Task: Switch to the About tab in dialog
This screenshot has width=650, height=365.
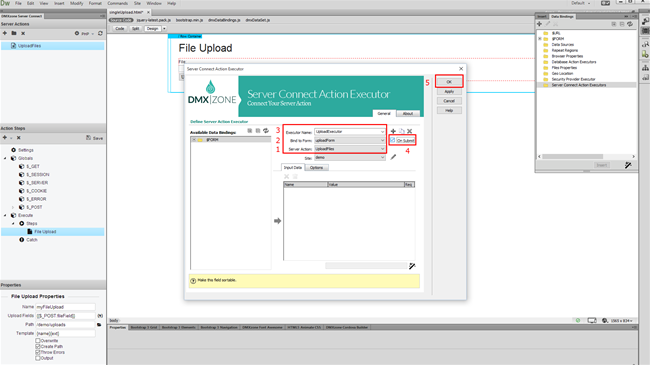Action: coord(408,114)
